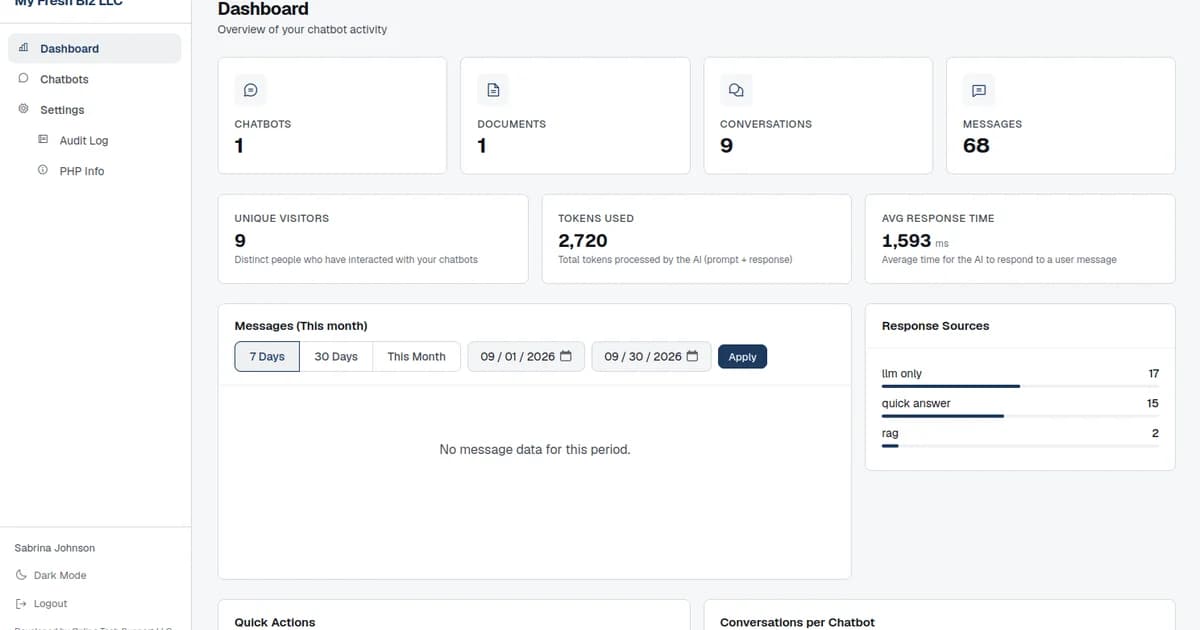Click the 'quick answer' label

coord(916,403)
